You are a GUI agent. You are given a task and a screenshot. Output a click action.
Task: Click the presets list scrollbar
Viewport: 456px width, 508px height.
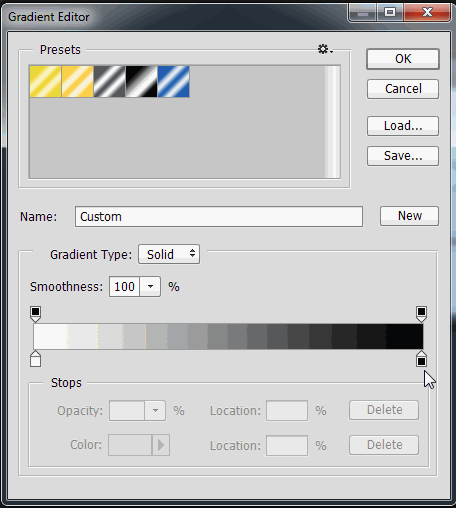(332, 122)
